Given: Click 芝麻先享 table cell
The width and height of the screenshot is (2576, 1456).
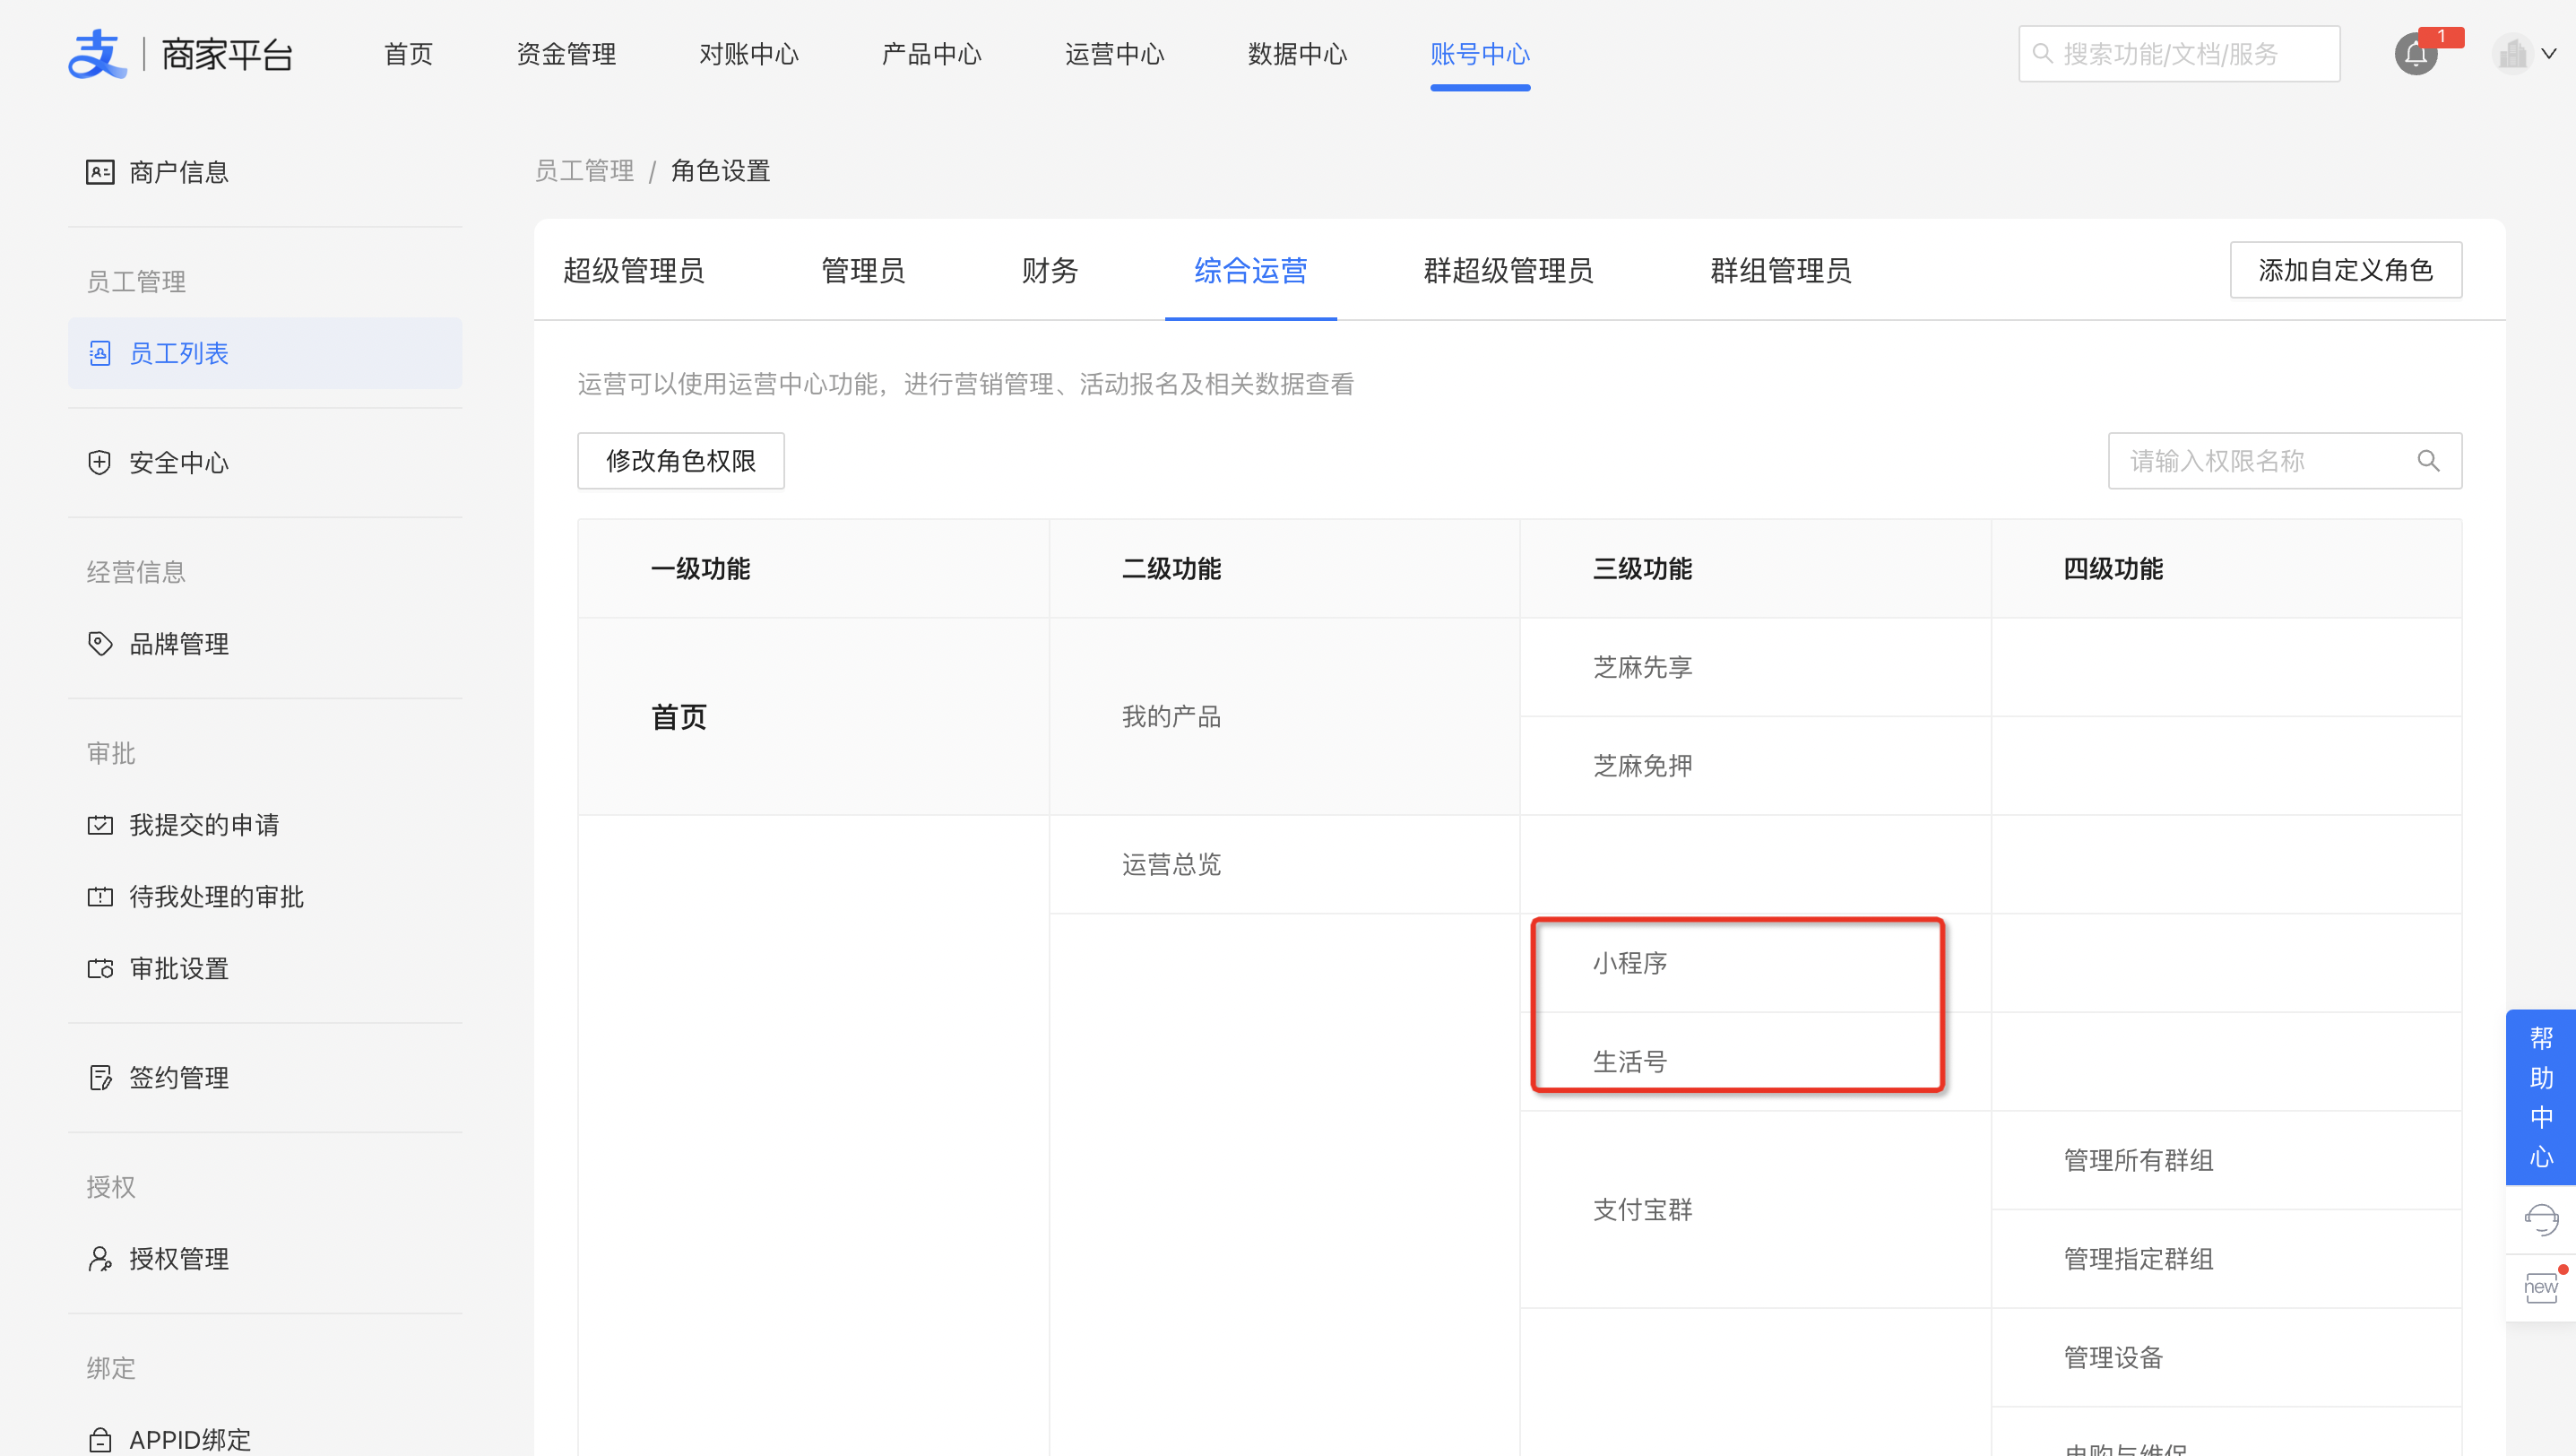Looking at the screenshot, I should (x=1755, y=667).
